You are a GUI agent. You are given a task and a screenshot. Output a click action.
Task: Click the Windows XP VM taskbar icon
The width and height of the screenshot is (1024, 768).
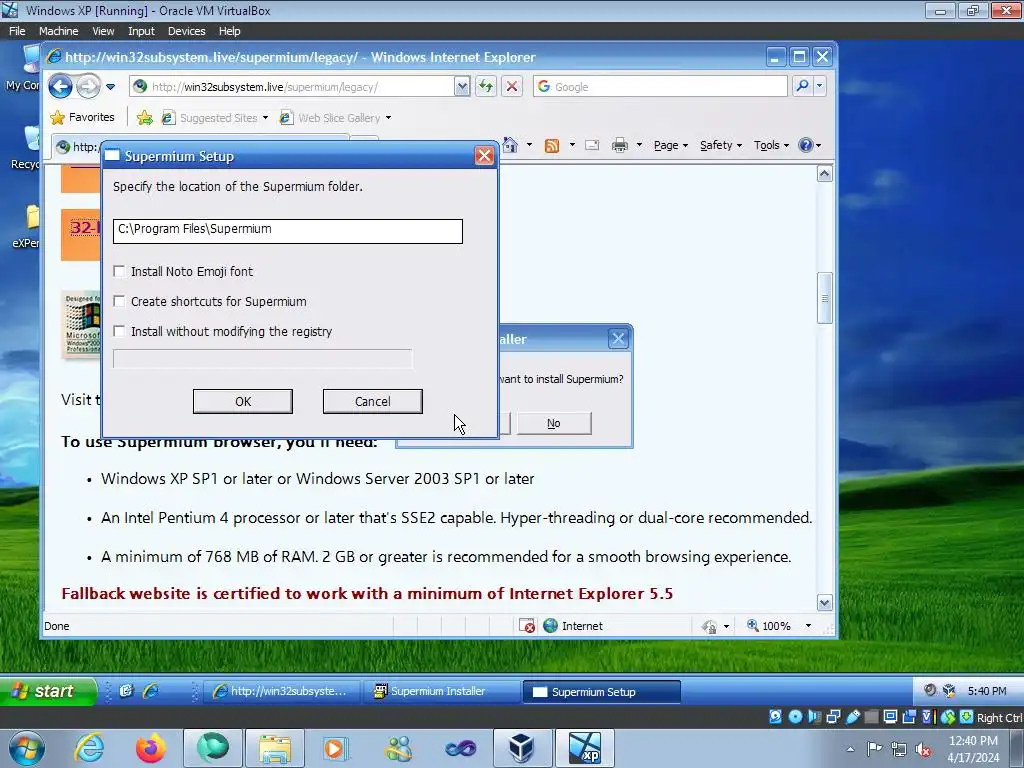tap(584, 748)
